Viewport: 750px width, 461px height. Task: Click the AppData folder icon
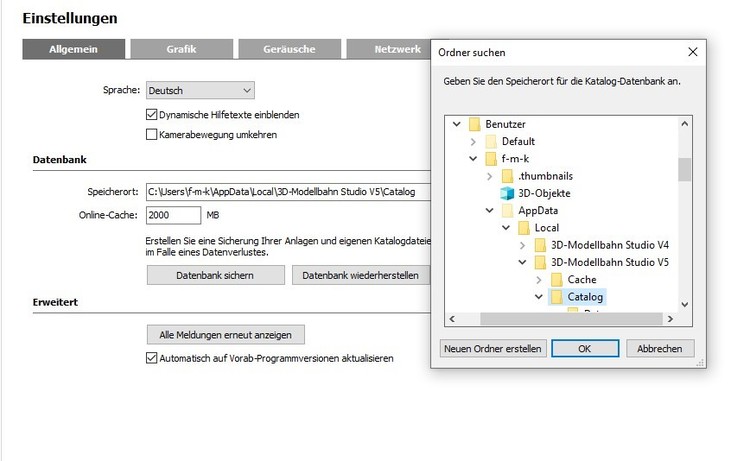507,211
